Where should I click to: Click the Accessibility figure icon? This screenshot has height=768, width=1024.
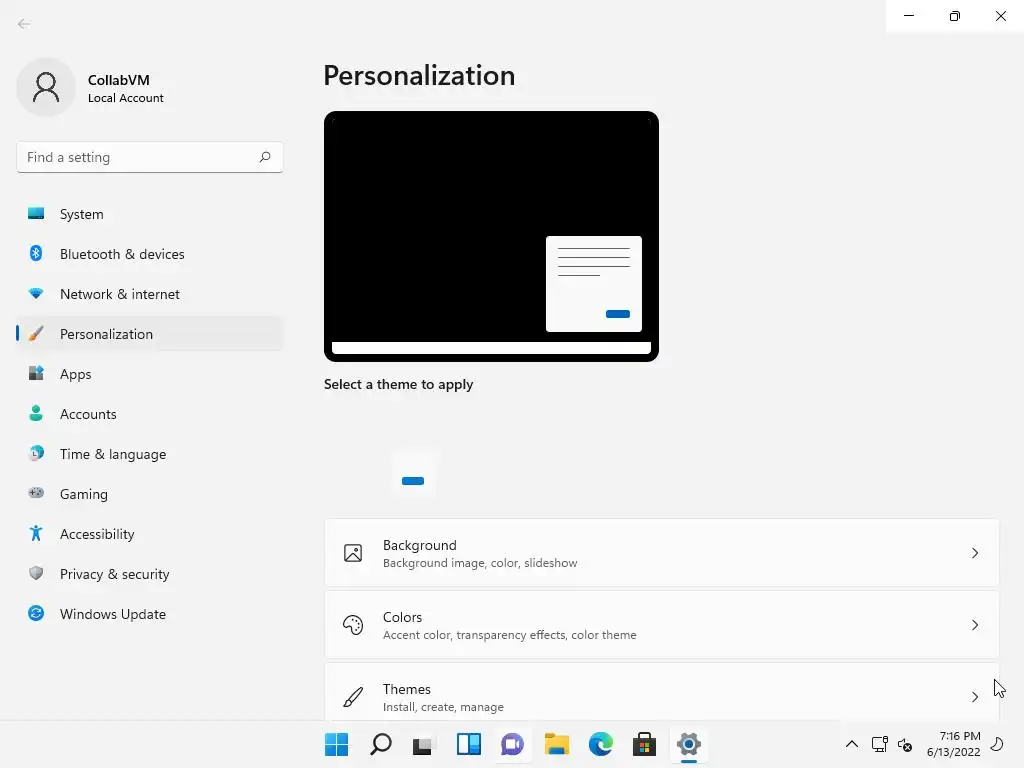coord(36,534)
